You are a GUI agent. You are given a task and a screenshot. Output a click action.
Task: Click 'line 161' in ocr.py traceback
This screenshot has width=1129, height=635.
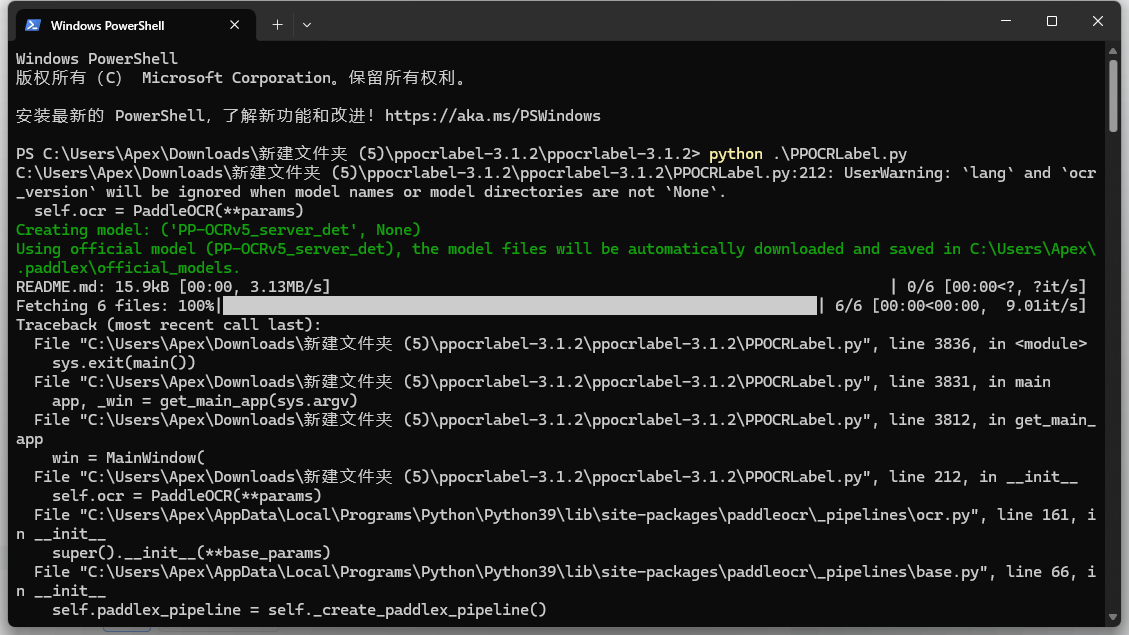[1033, 515]
